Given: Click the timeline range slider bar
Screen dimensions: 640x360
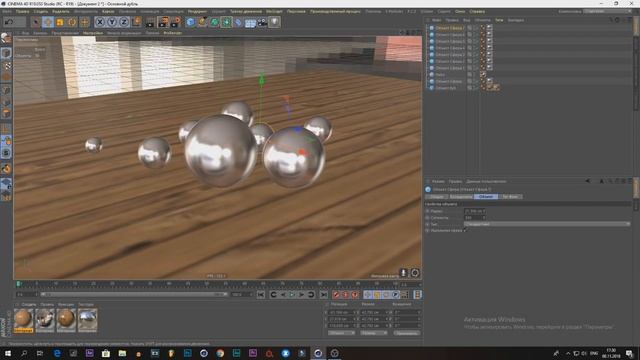Looking at the screenshot, I should coord(133,294).
